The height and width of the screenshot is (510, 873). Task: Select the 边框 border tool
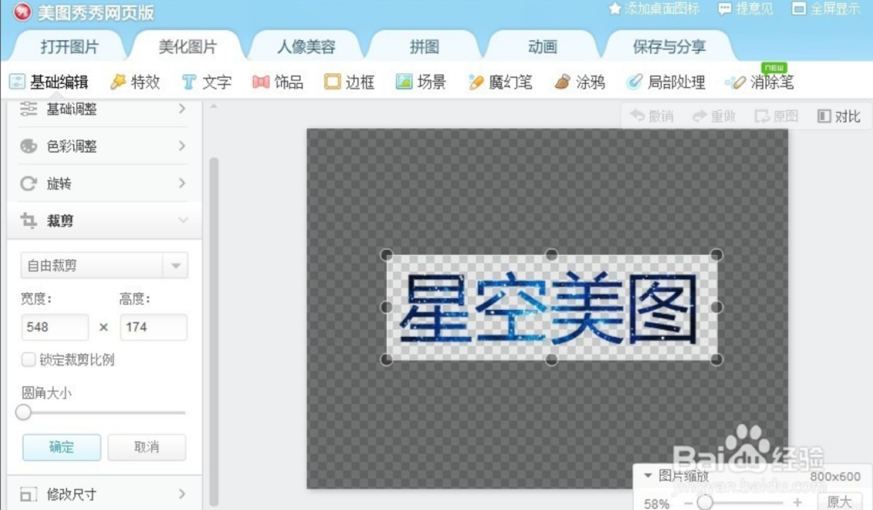[x=349, y=82]
